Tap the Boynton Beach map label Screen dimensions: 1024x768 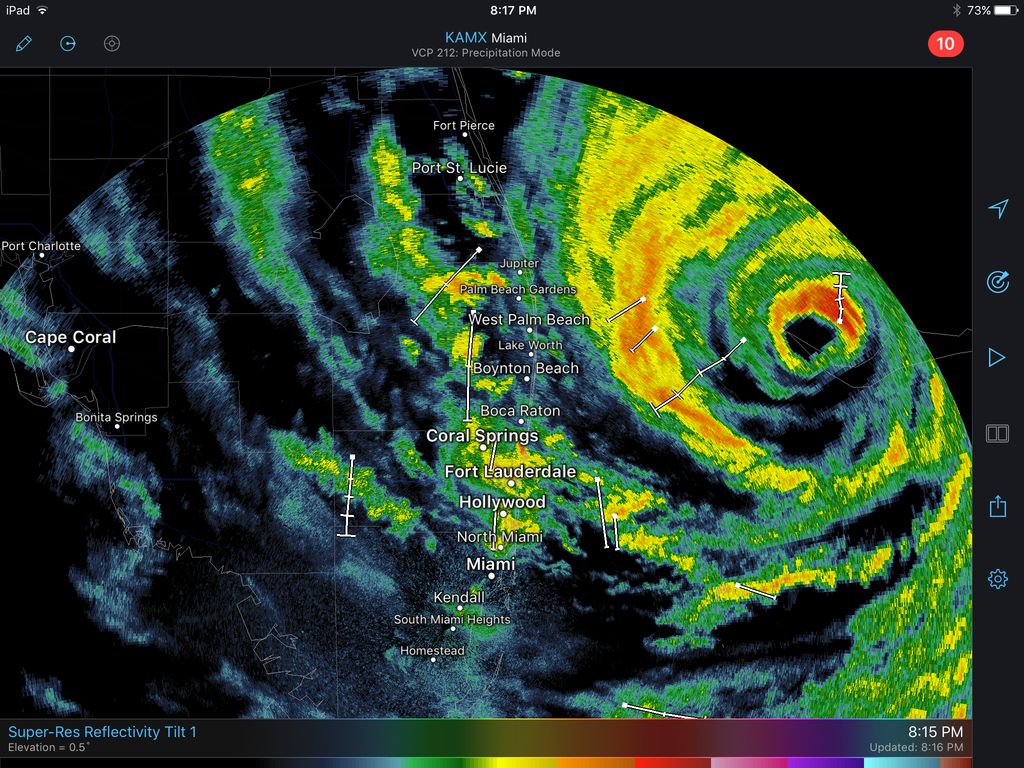(x=526, y=368)
